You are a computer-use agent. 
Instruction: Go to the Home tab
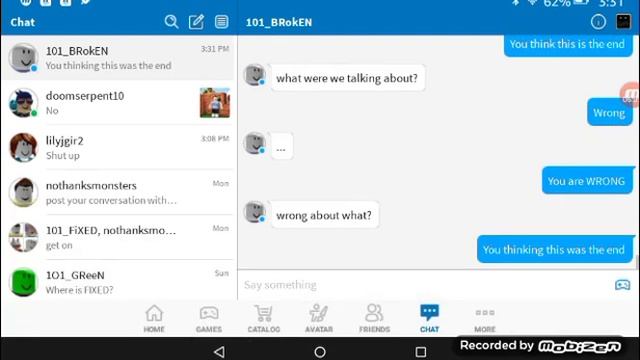(154, 319)
